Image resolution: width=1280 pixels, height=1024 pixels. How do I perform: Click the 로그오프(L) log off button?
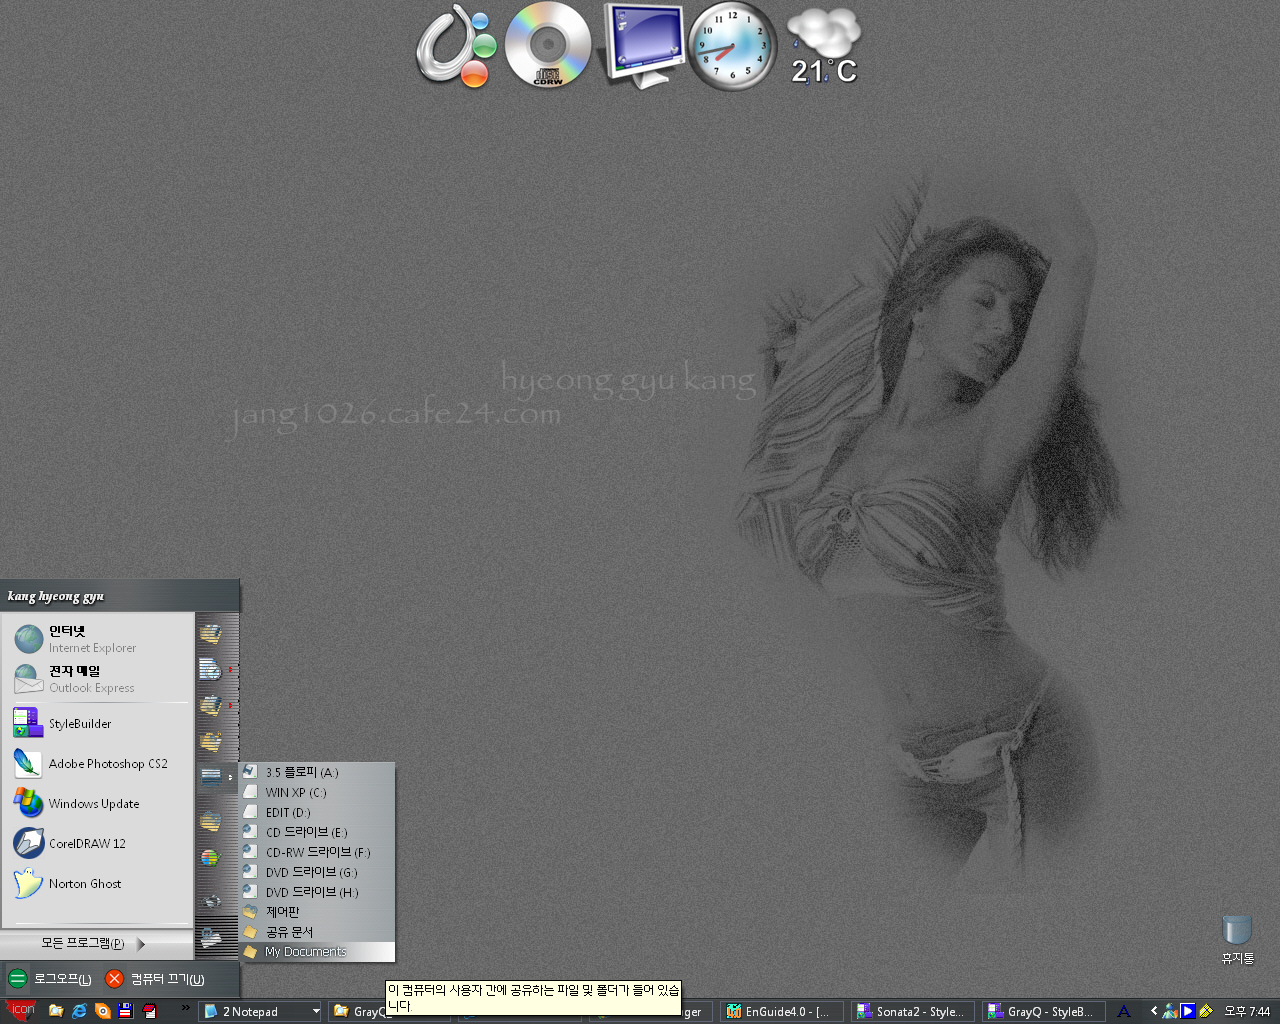[x=50, y=979]
